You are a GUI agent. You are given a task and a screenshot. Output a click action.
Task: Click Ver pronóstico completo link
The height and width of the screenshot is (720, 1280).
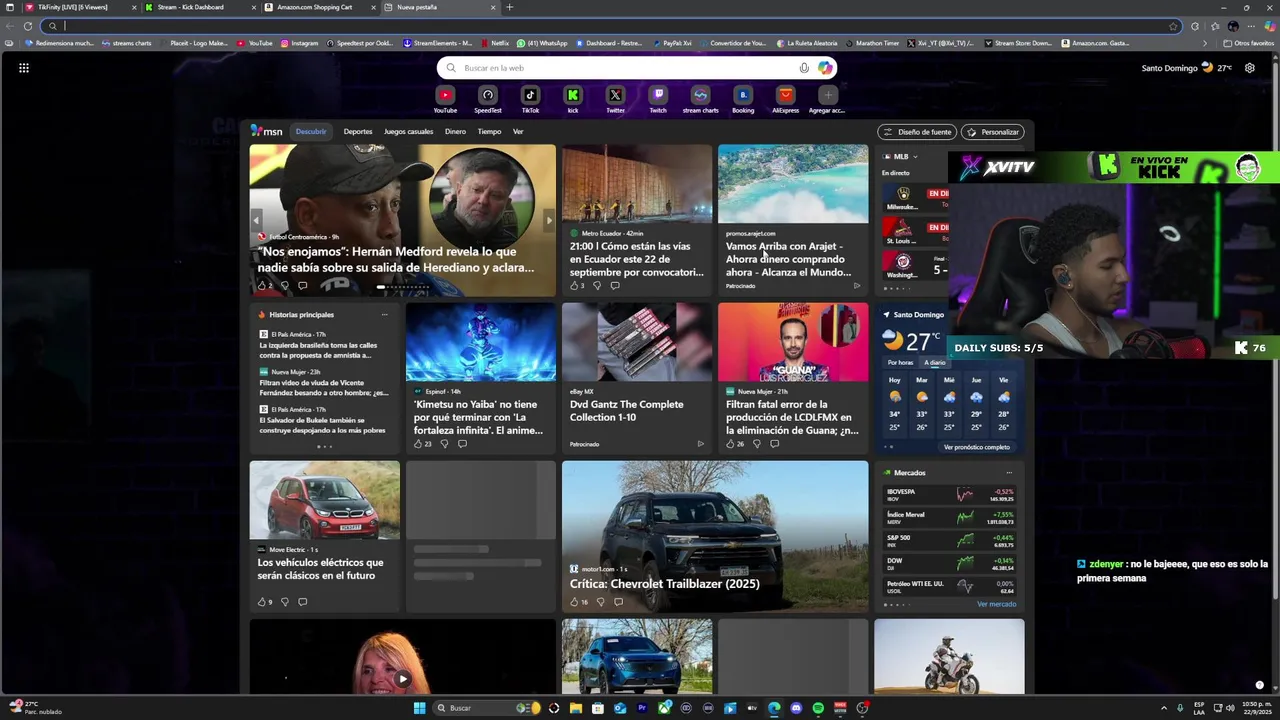(977, 447)
